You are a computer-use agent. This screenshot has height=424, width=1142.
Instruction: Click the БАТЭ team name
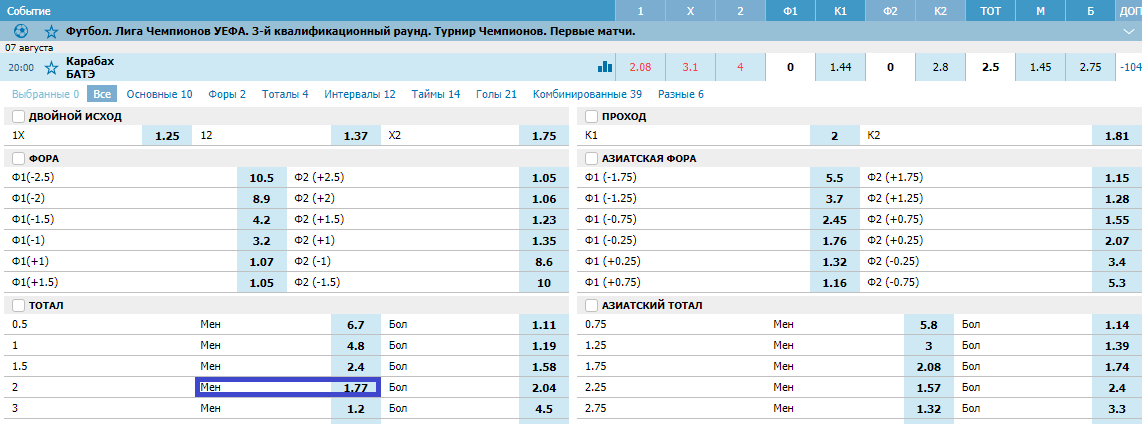click(x=81, y=73)
